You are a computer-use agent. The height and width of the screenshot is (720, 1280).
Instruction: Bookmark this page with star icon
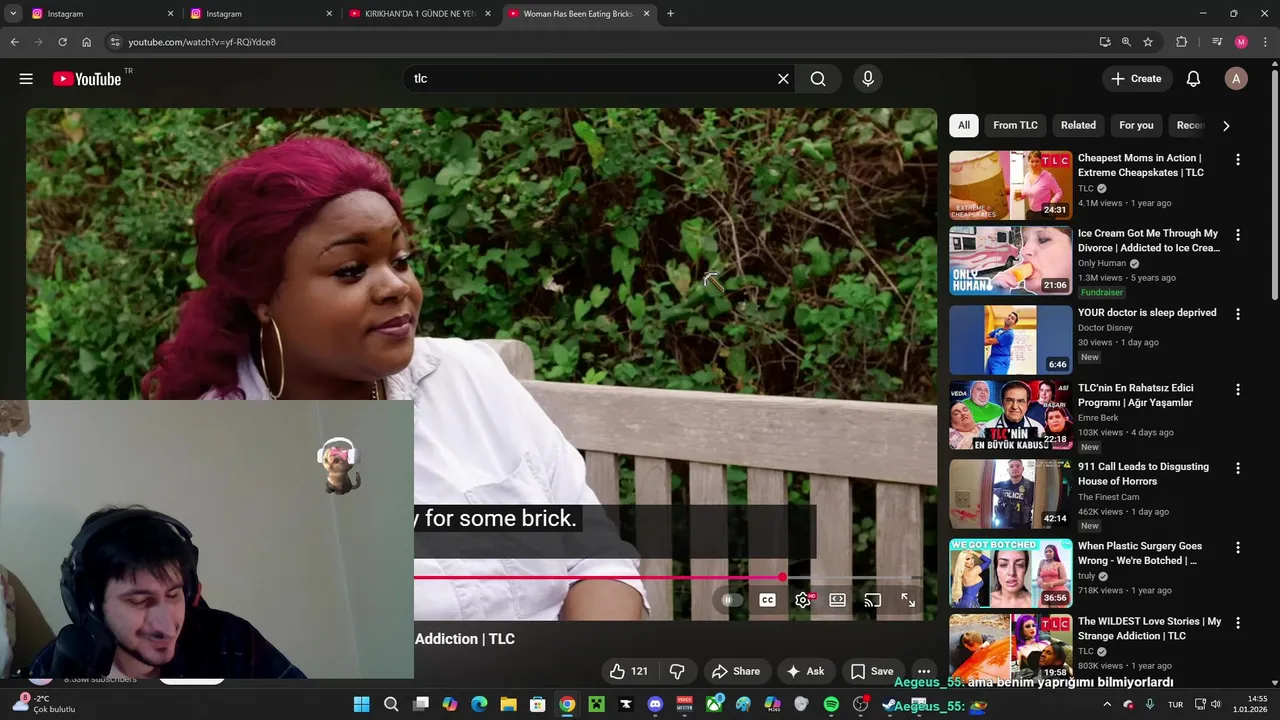1148,42
